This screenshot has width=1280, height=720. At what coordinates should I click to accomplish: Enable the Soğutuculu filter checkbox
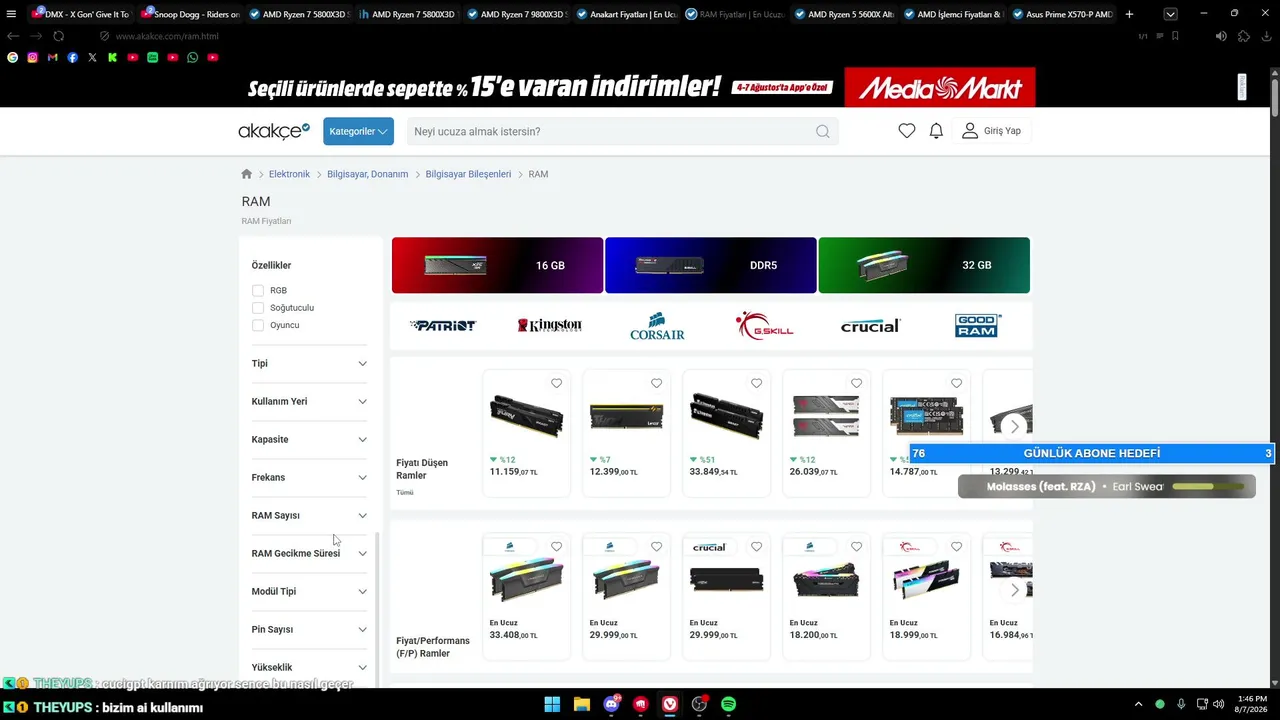[x=258, y=308]
